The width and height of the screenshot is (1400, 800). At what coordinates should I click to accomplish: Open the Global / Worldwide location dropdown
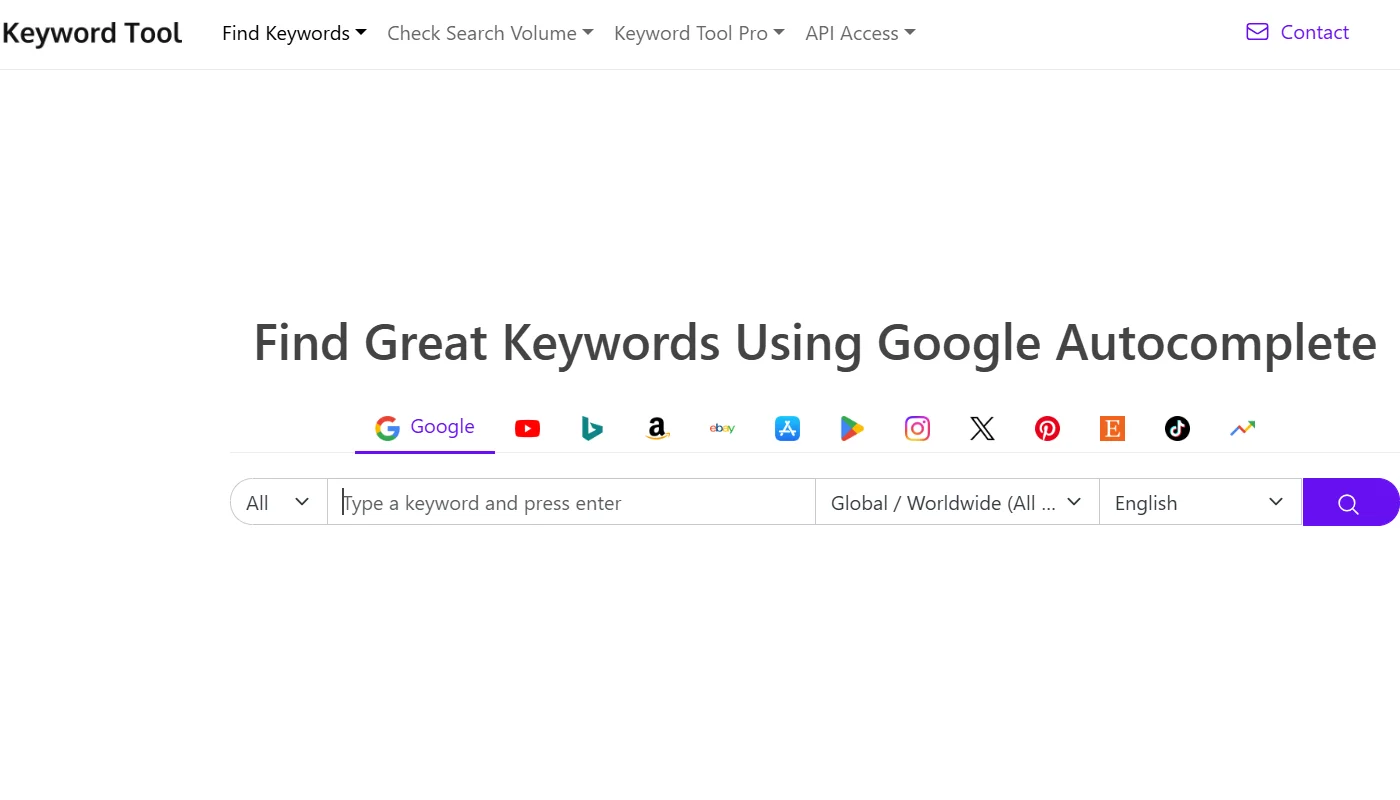957,502
